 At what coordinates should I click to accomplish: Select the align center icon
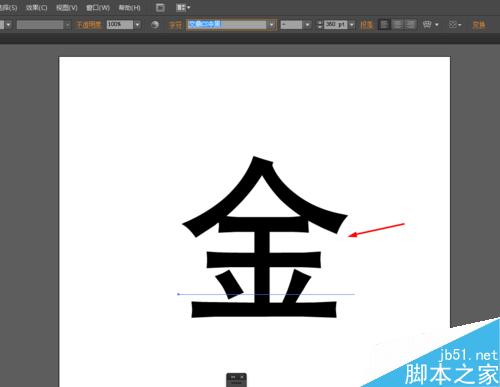coord(397,25)
